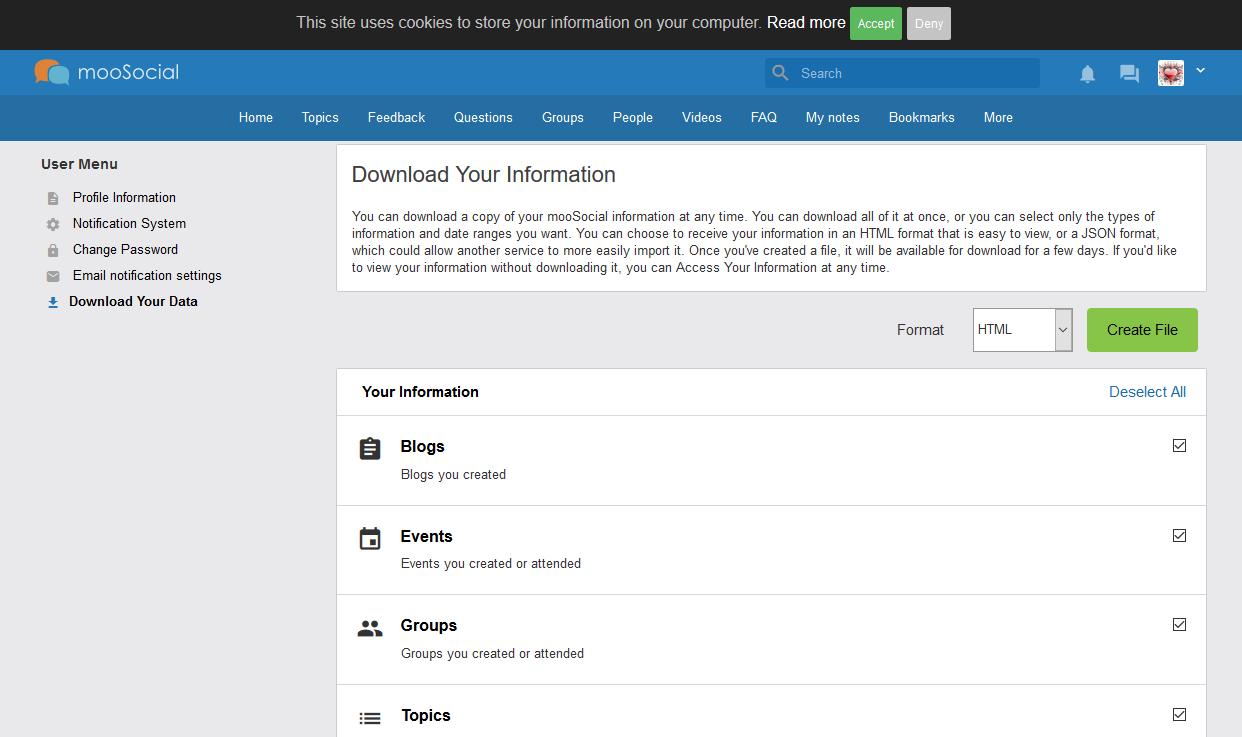Click the 'Download Your Information' heading
This screenshot has width=1242, height=737.
click(x=484, y=175)
